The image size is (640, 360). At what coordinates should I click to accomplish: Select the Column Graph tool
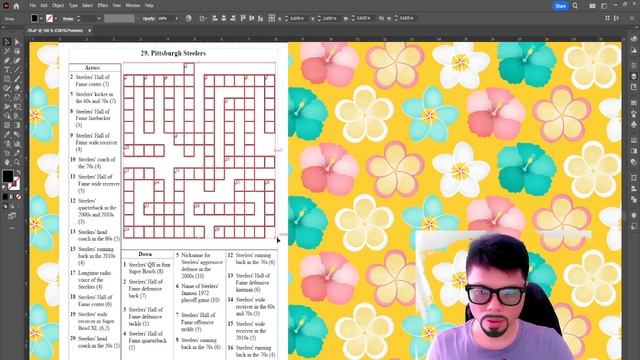click(x=17, y=144)
